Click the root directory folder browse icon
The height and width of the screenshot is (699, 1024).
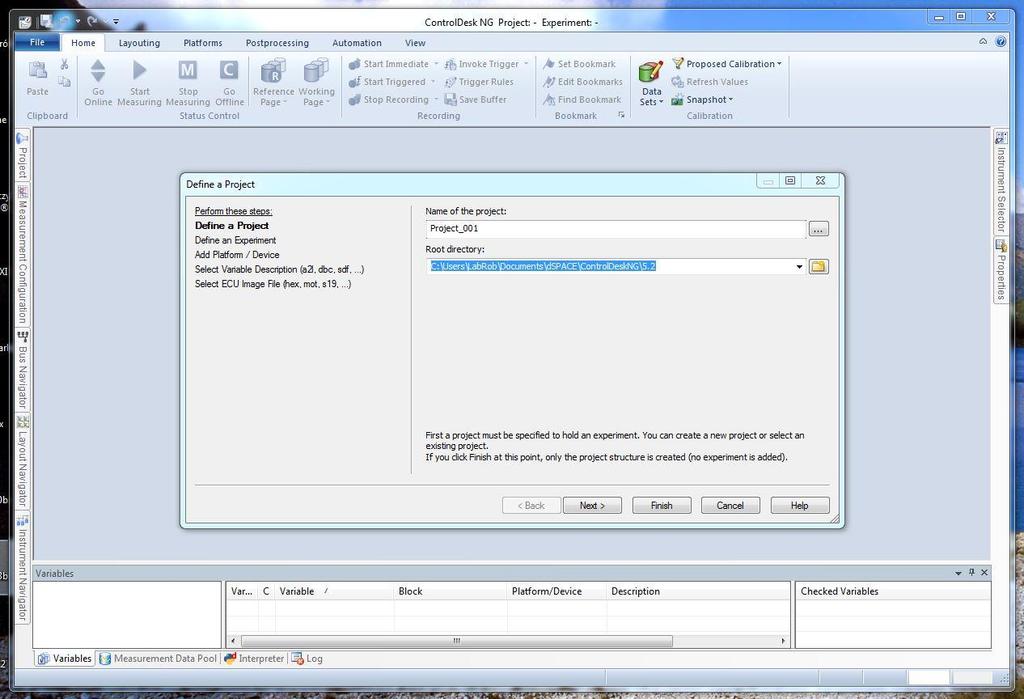[818, 267]
